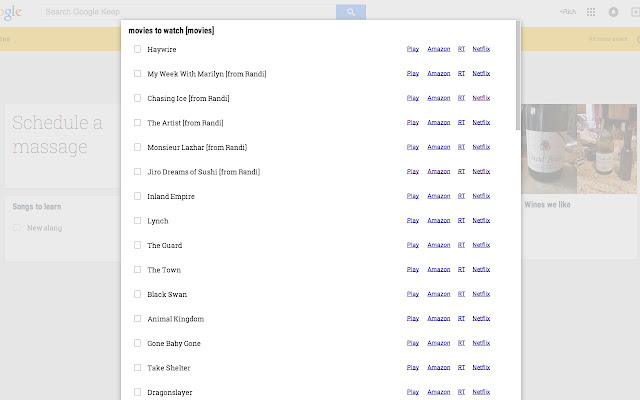Click into the Search Google Keep field

click(x=189, y=12)
